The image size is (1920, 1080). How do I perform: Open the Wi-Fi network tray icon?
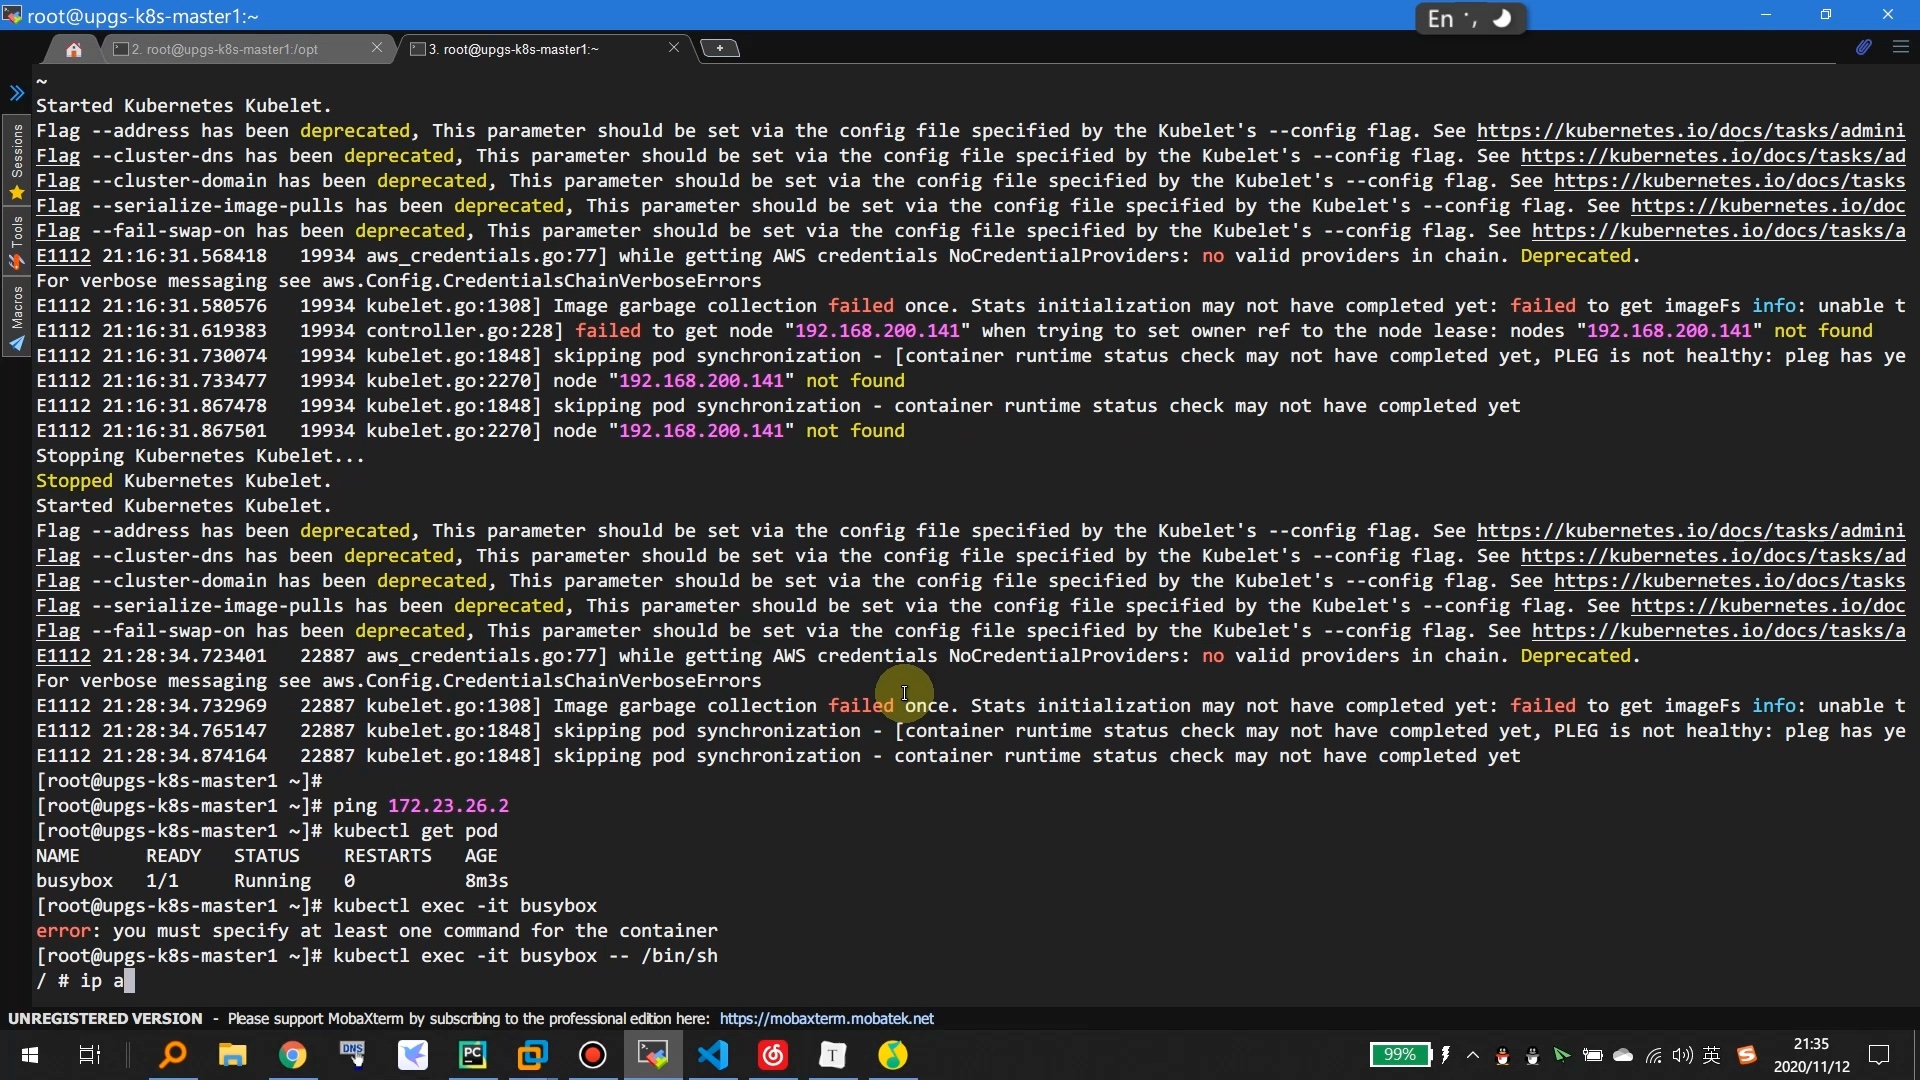pos(1654,1055)
